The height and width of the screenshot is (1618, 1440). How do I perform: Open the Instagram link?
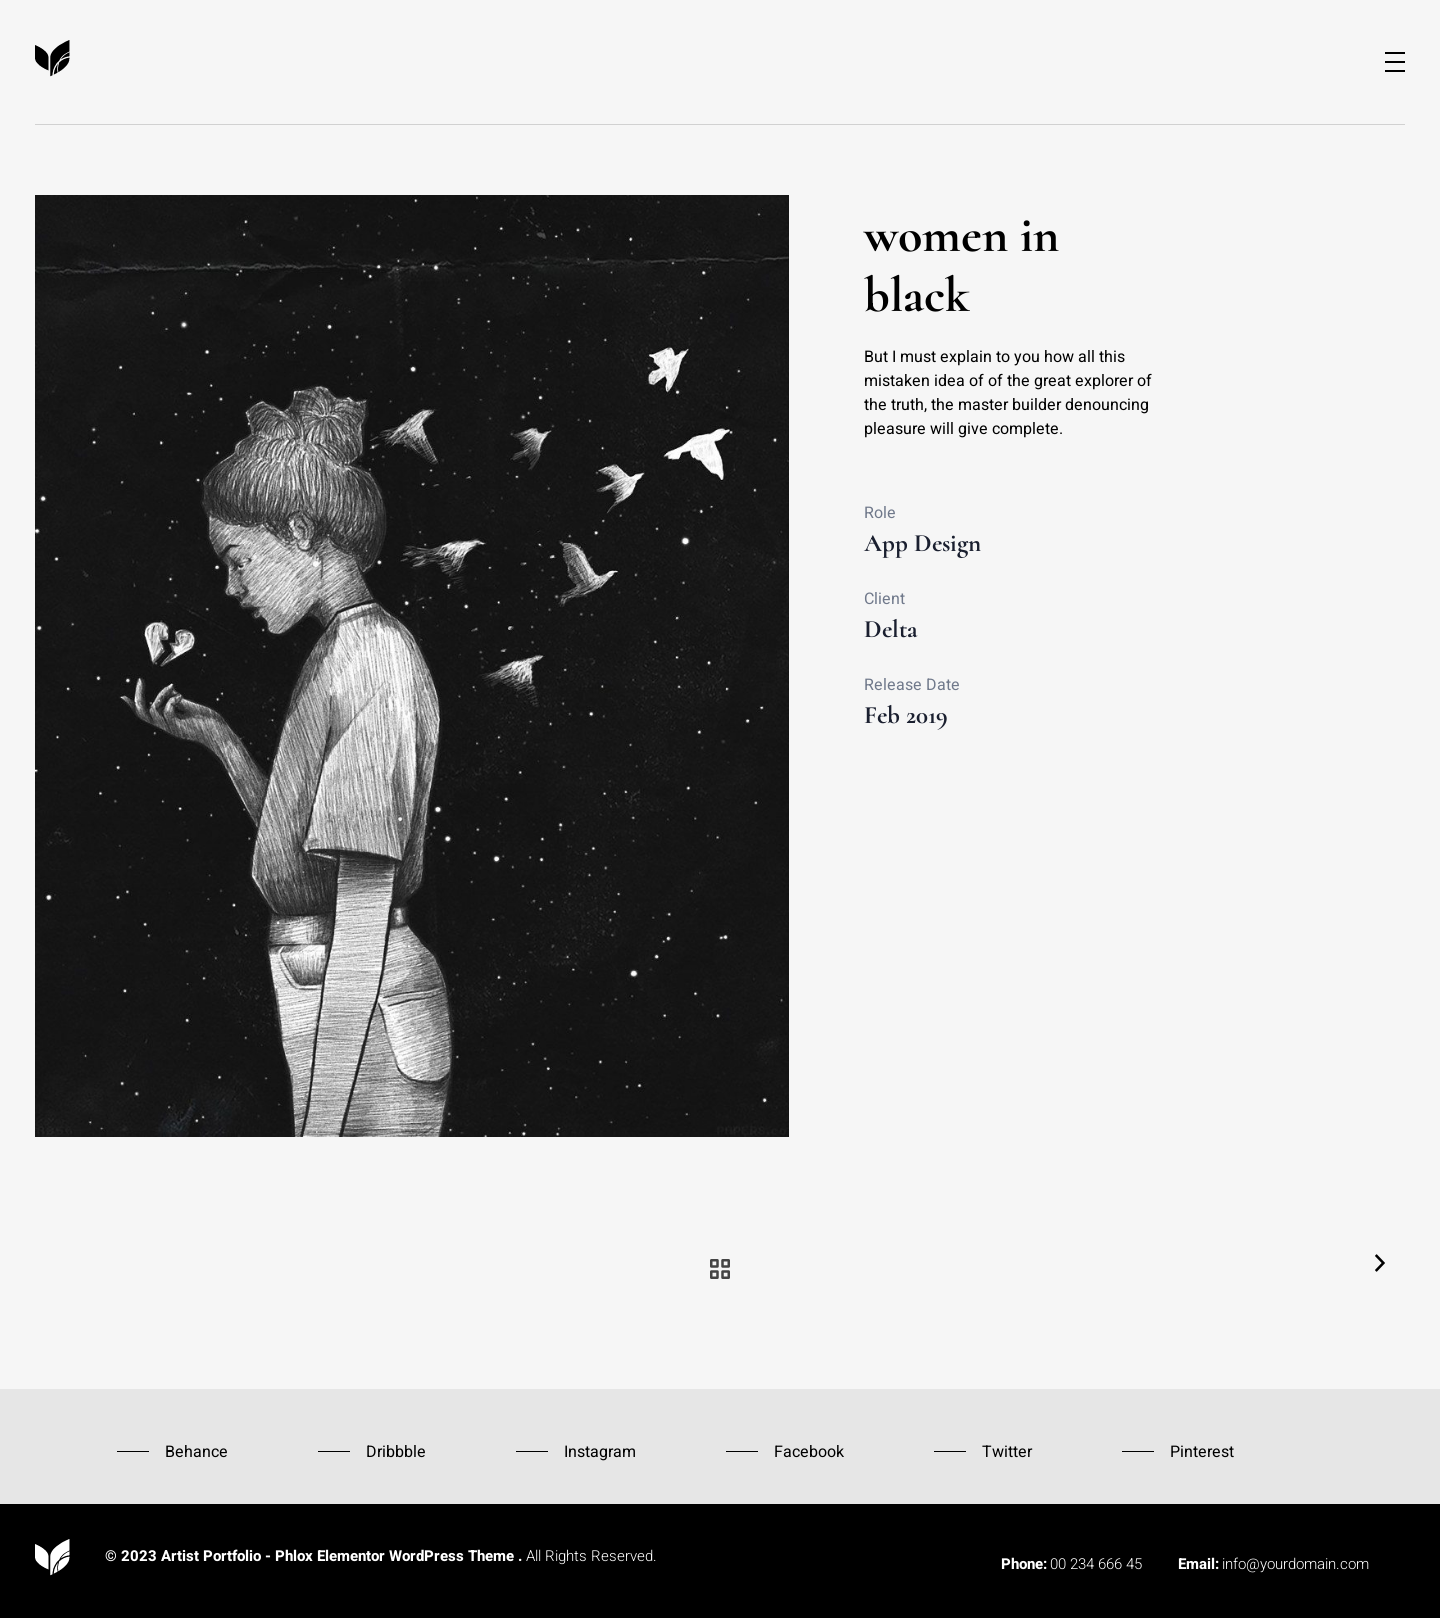point(600,1451)
